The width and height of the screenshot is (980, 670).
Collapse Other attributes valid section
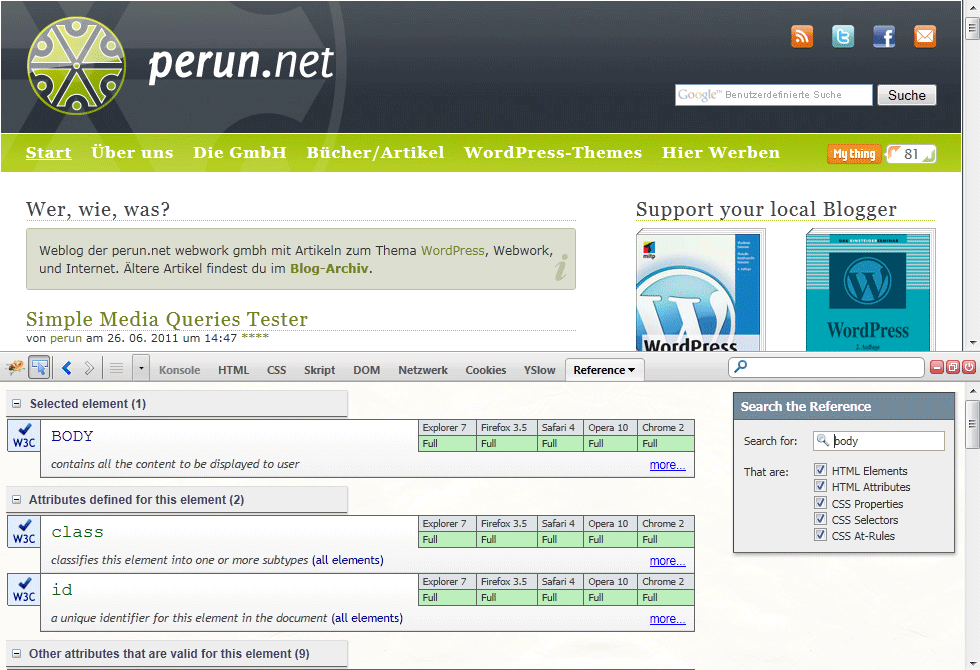point(17,653)
